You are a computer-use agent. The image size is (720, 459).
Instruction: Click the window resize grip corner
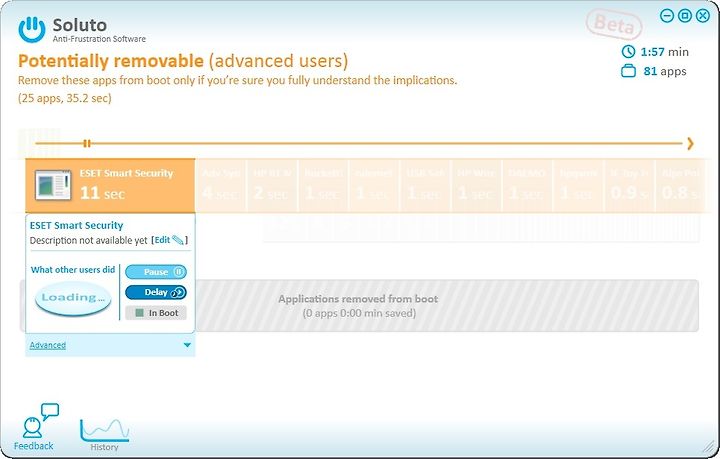(709, 446)
